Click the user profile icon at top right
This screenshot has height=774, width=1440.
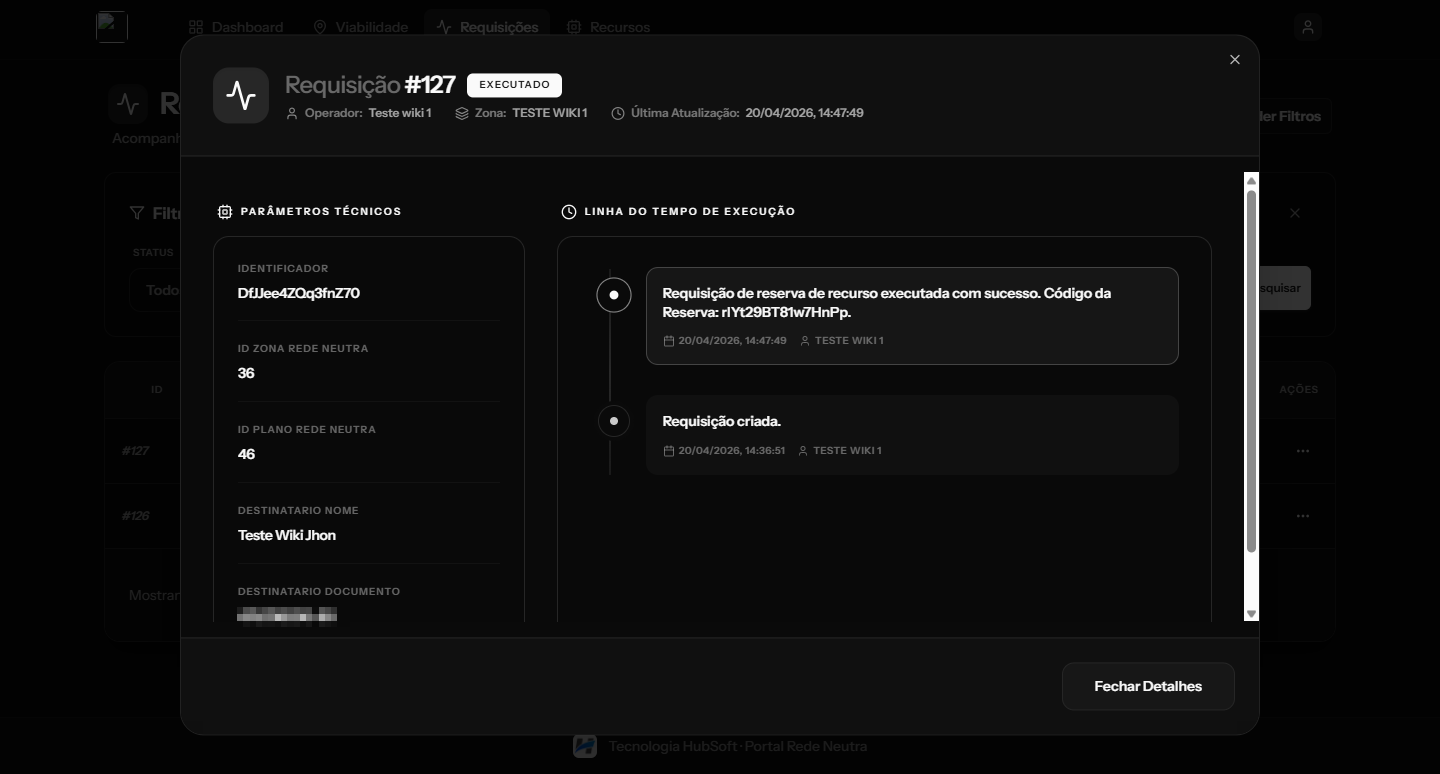[x=1308, y=27]
